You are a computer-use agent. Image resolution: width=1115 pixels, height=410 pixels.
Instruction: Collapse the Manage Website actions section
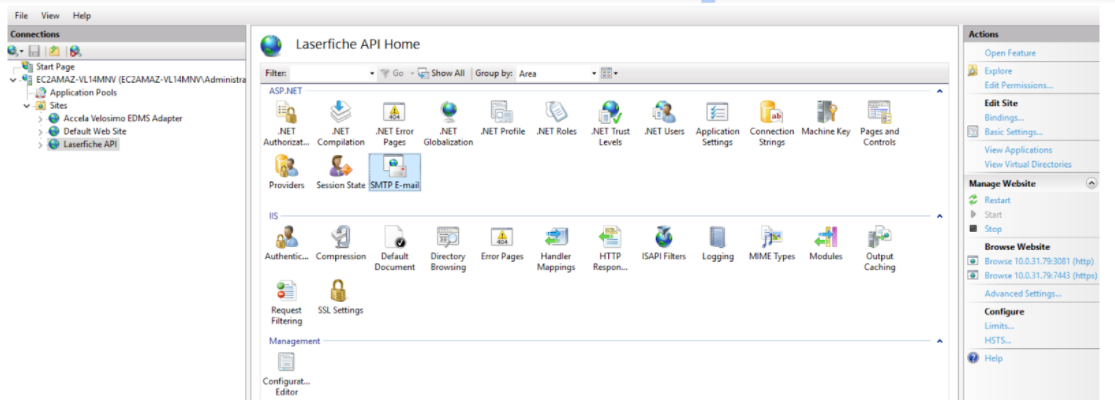pos(1092,183)
